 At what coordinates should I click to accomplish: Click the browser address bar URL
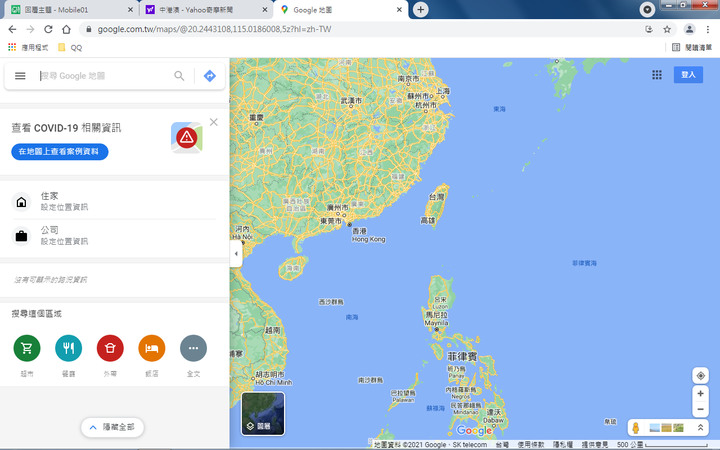(x=214, y=29)
